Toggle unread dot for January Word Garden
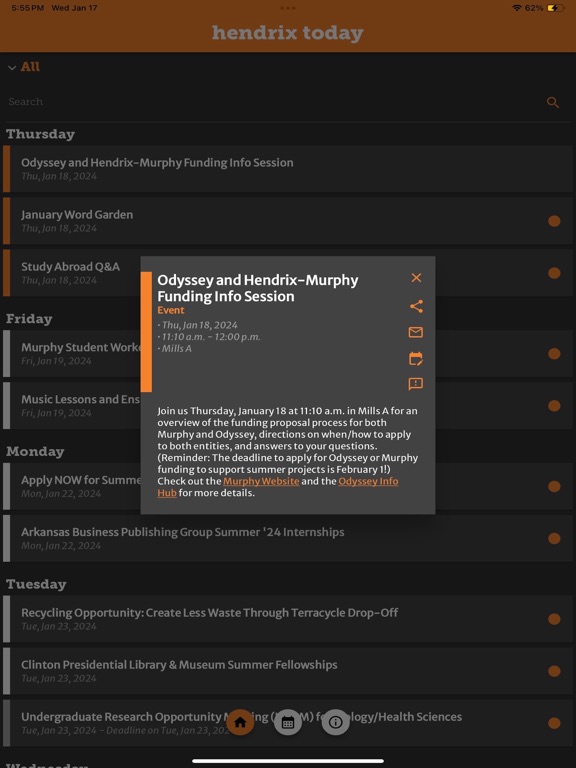576x768 pixels. click(554, 221)
